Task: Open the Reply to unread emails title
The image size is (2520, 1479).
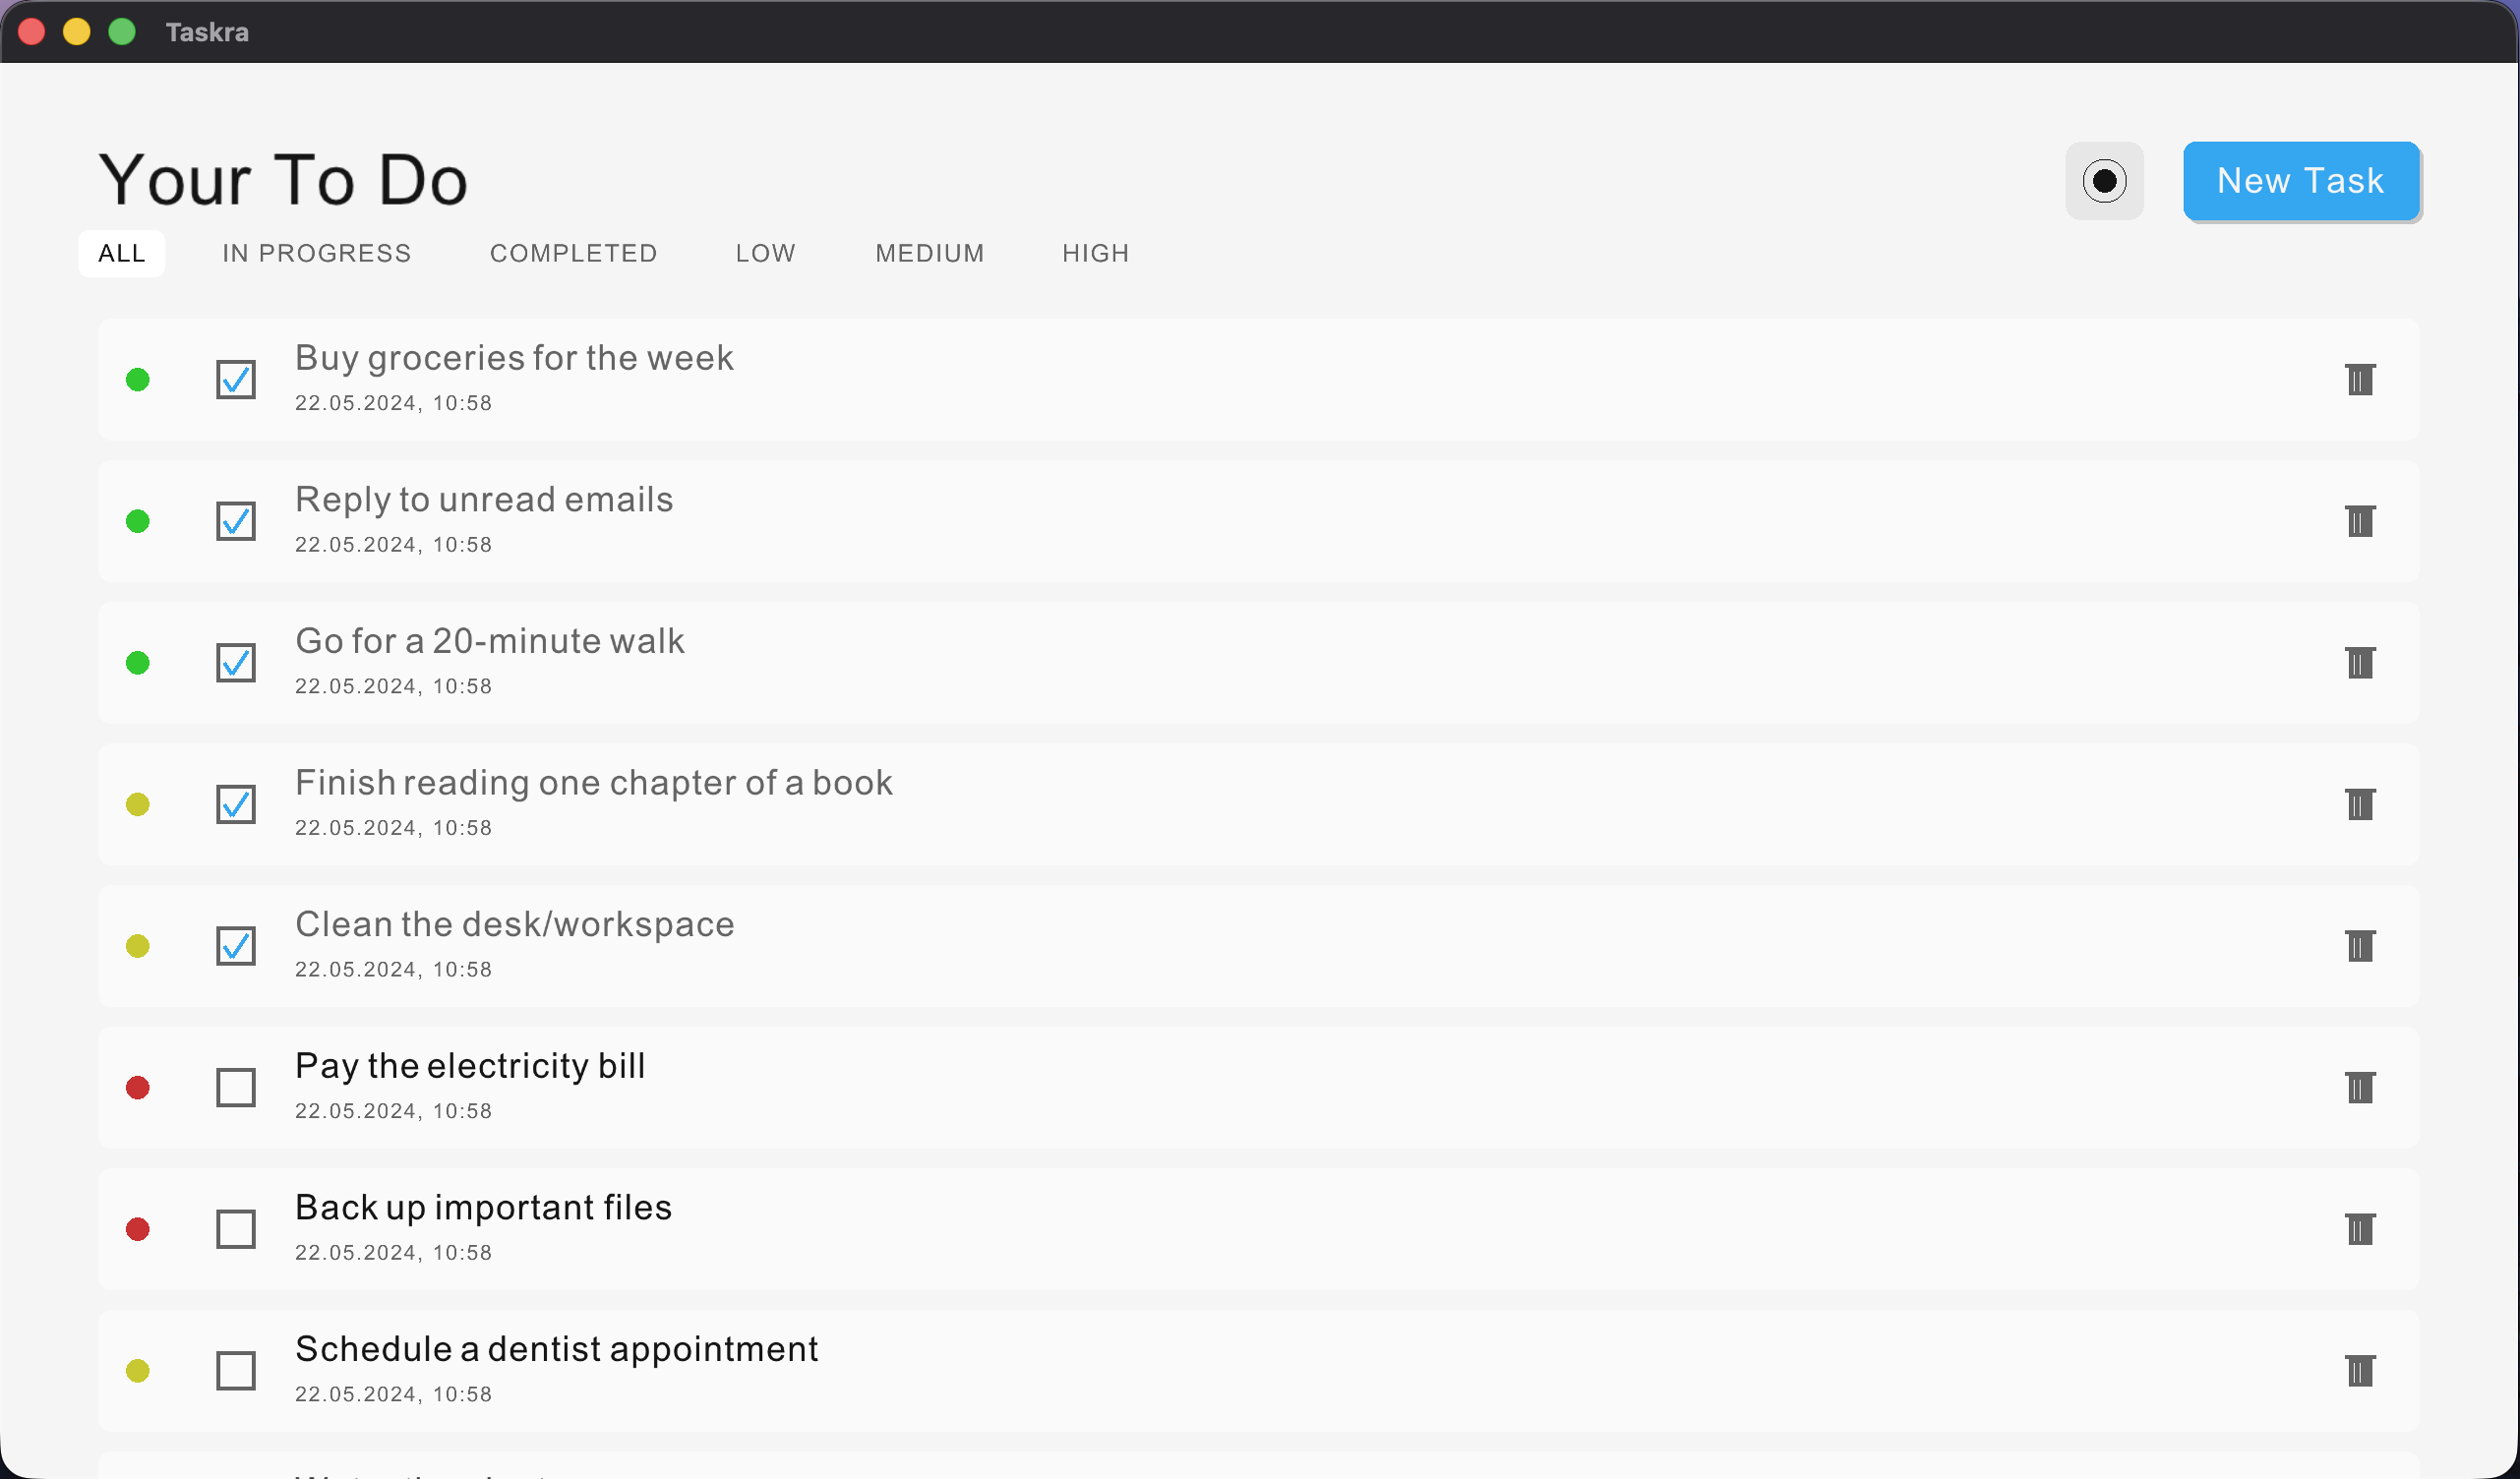Action: pyautogui.click(x=484, y=500)
